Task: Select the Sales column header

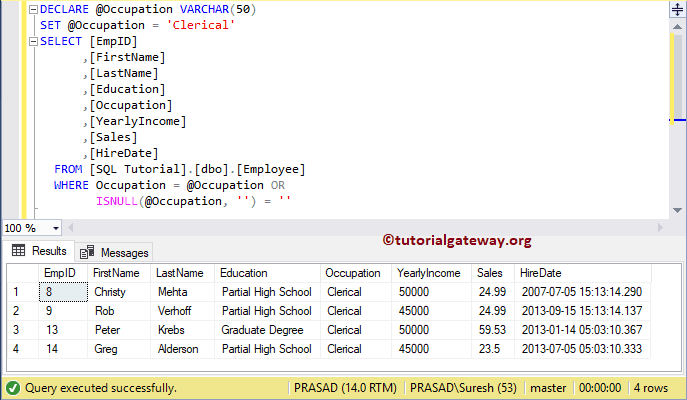Action: [493, 273]
